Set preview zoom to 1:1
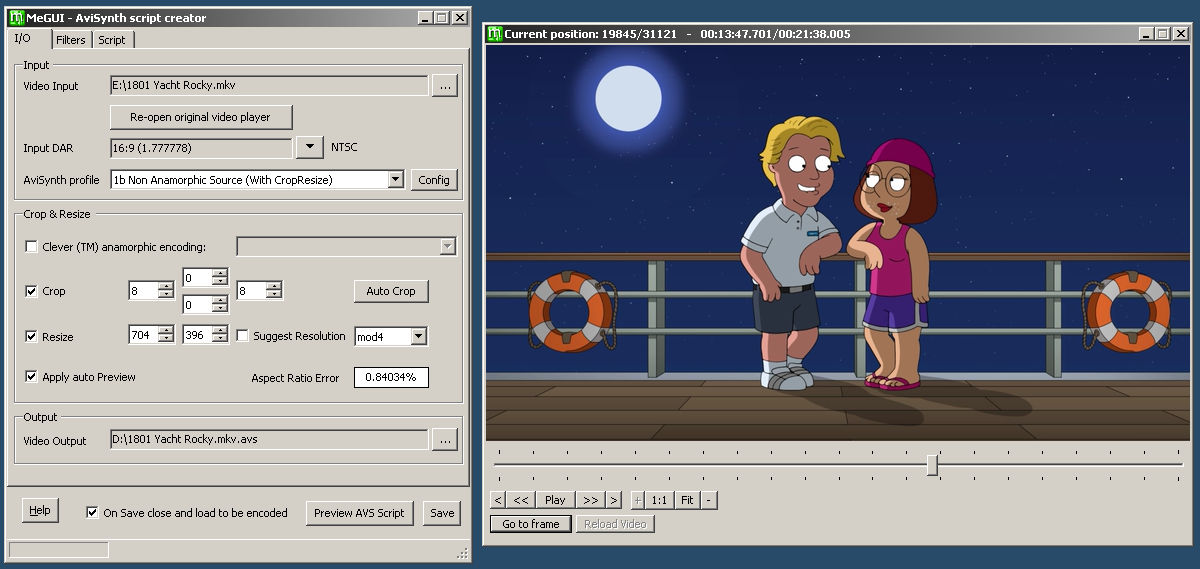This screenshot has height=569, width=1200. click(659, 500)
